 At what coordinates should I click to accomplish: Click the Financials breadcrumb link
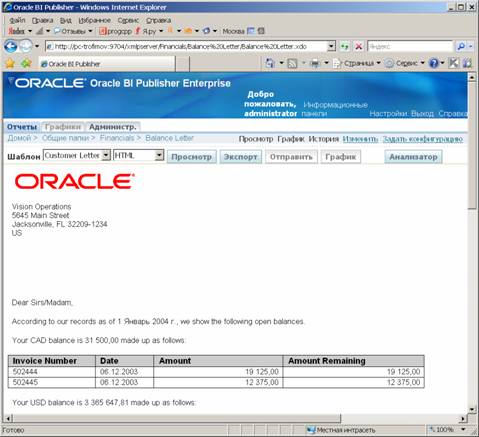pos(117,138)
